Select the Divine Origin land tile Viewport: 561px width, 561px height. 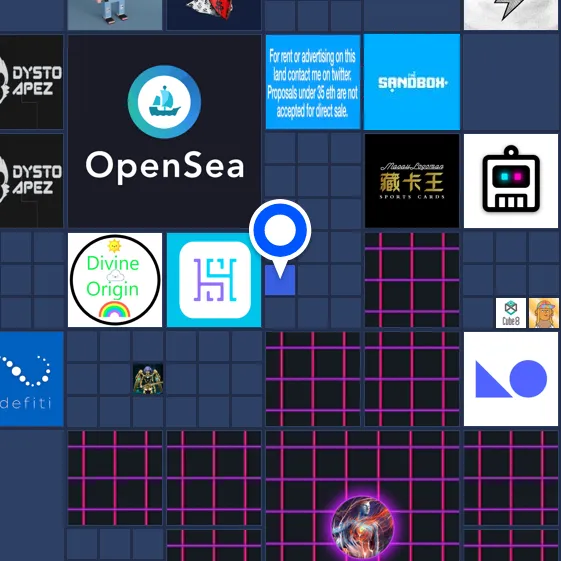[x=115, y=280]
